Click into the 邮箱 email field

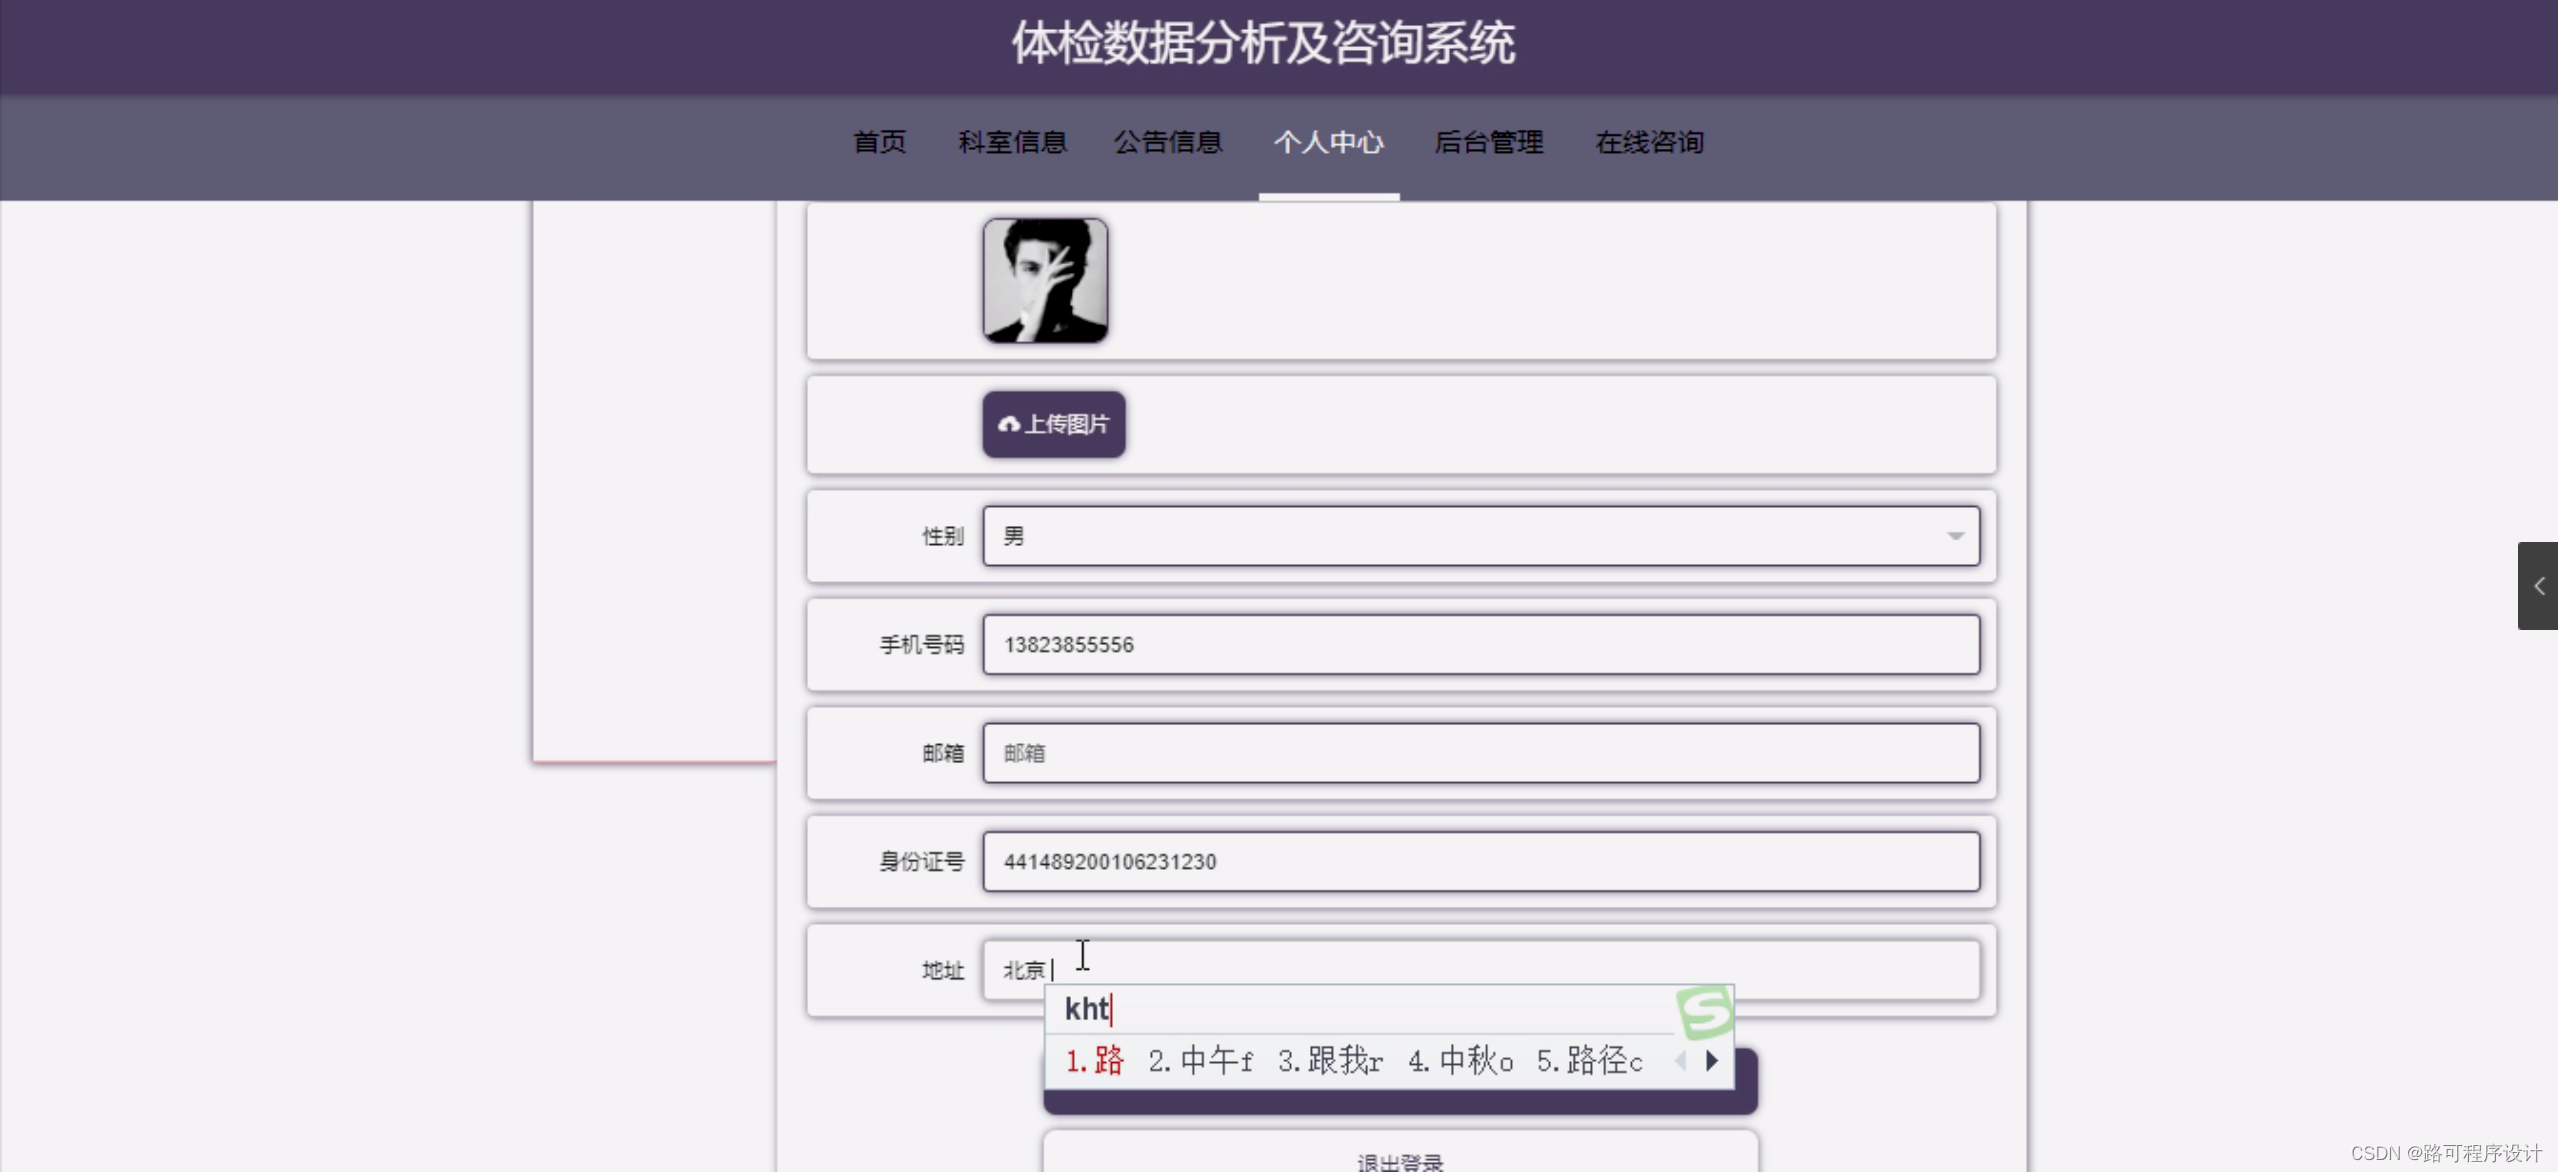point(1480,753)
